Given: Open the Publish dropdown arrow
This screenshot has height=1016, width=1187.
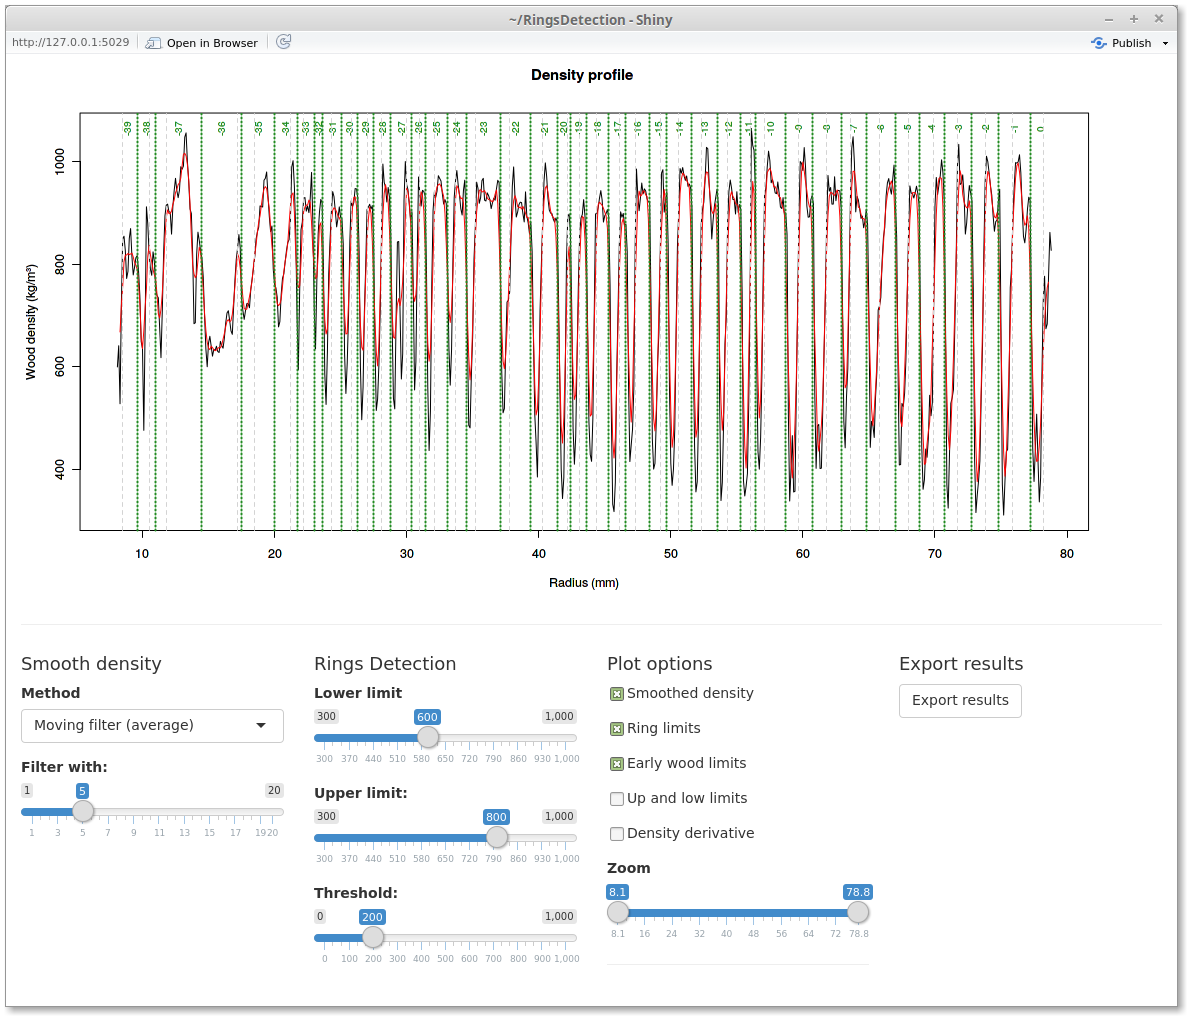Looking at the screenshot, I should click(1165, 44).
